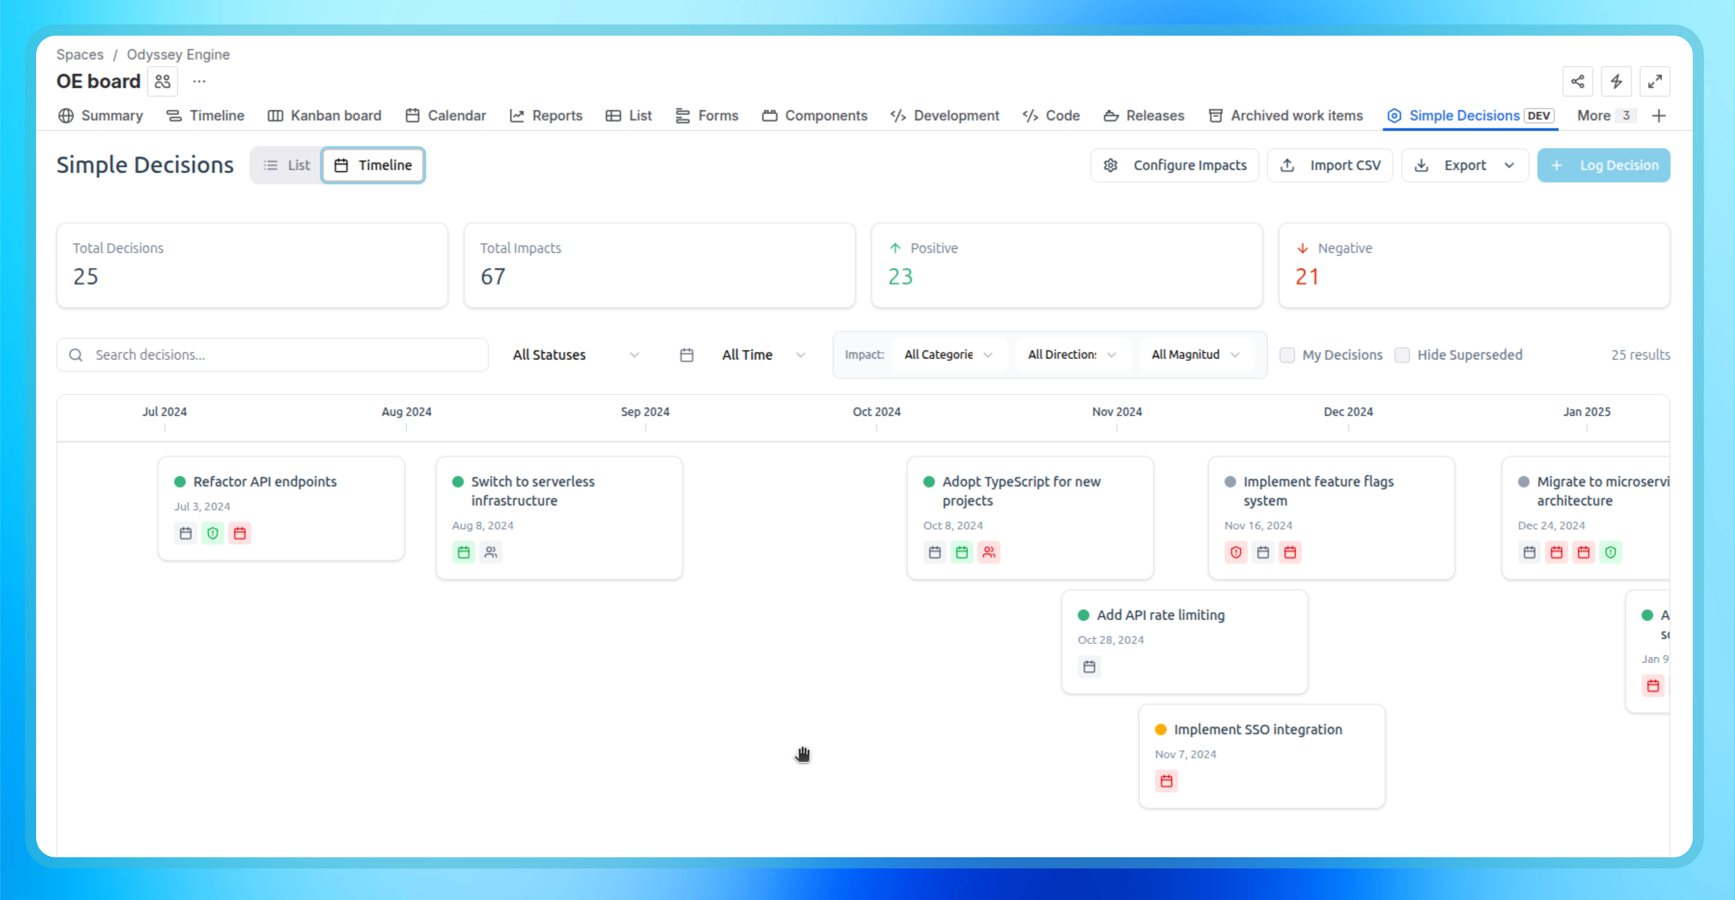Image resolution: width=1735 pixels, height=900 pixels.
Task: Expand the board to fullscreen with arrows icon
Action: tap(1655, 81)
